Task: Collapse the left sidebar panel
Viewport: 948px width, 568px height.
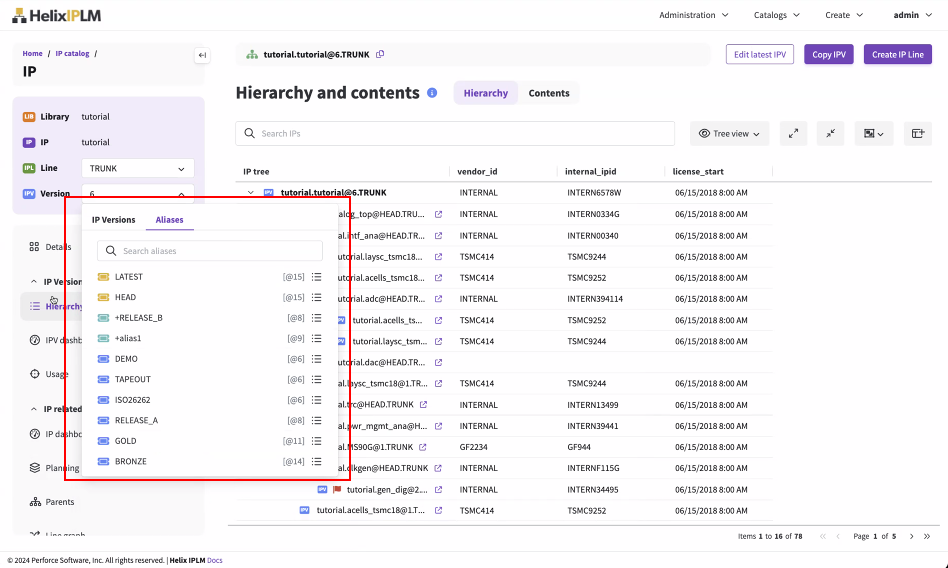Action: [x=202, y=55]
